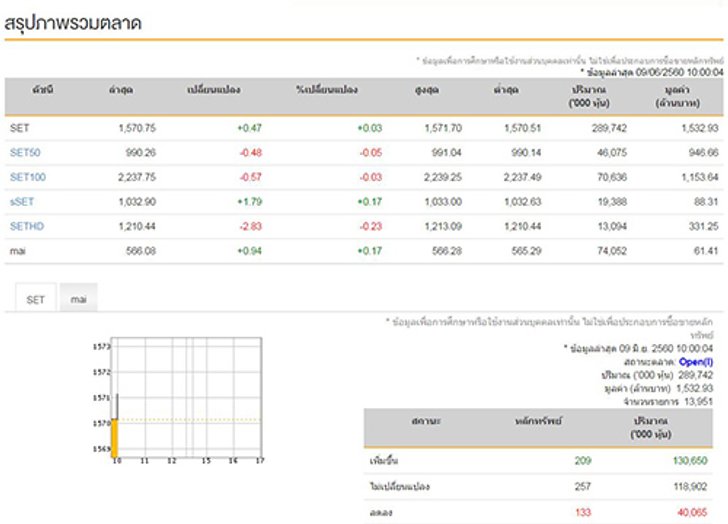728x524 pixels.
Task: Switch to the SET chart tab
Action: click(36, 299)
